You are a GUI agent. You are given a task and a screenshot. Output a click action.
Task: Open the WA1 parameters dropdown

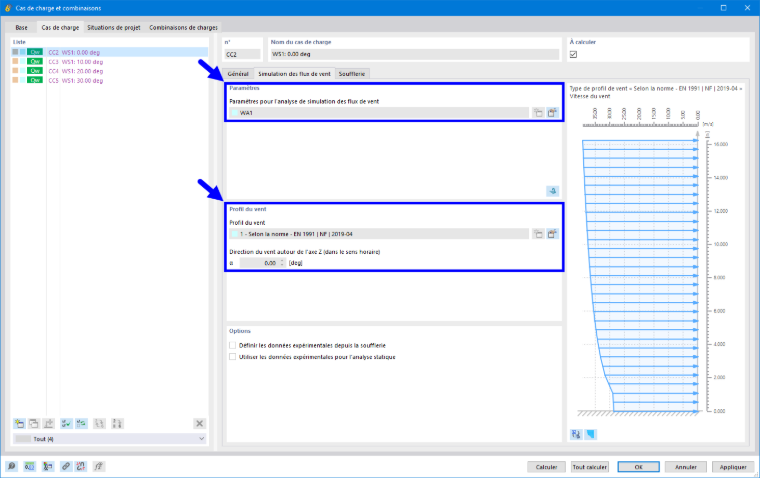tap(379, 113)
